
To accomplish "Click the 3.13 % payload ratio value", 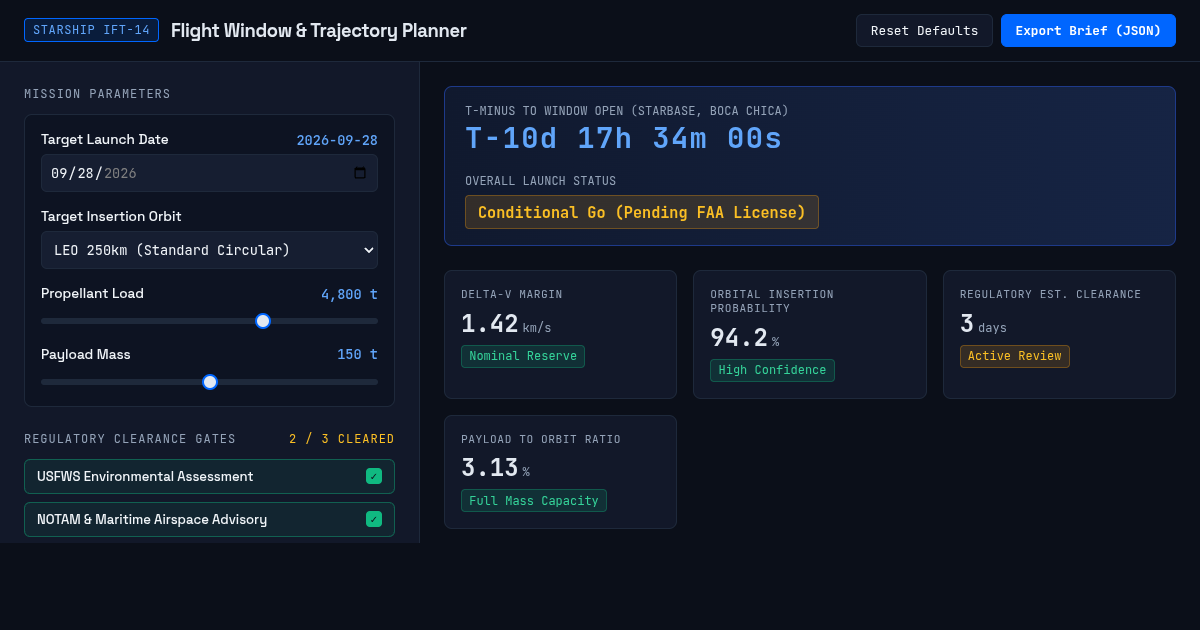I will pyautogui.click(x=495, y=468).
